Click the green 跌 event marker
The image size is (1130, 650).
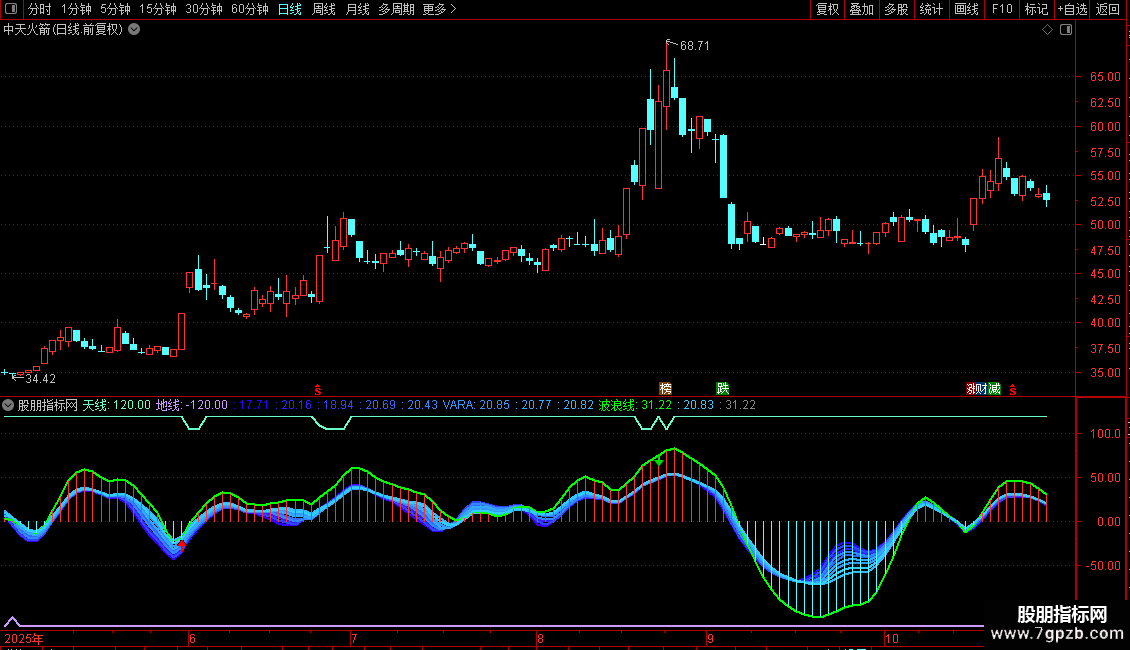[722, 388]
